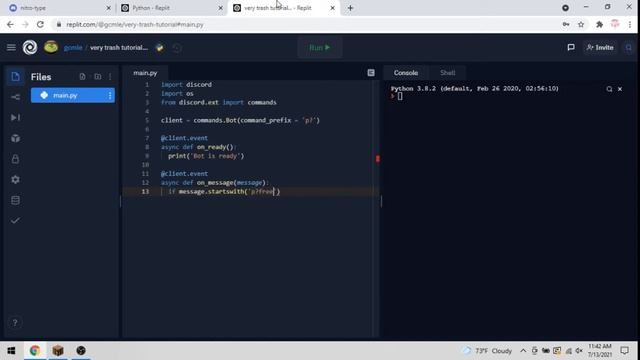Open the Unit tests checkmark icon
The image size is (640, 360).
click(16, 220)
